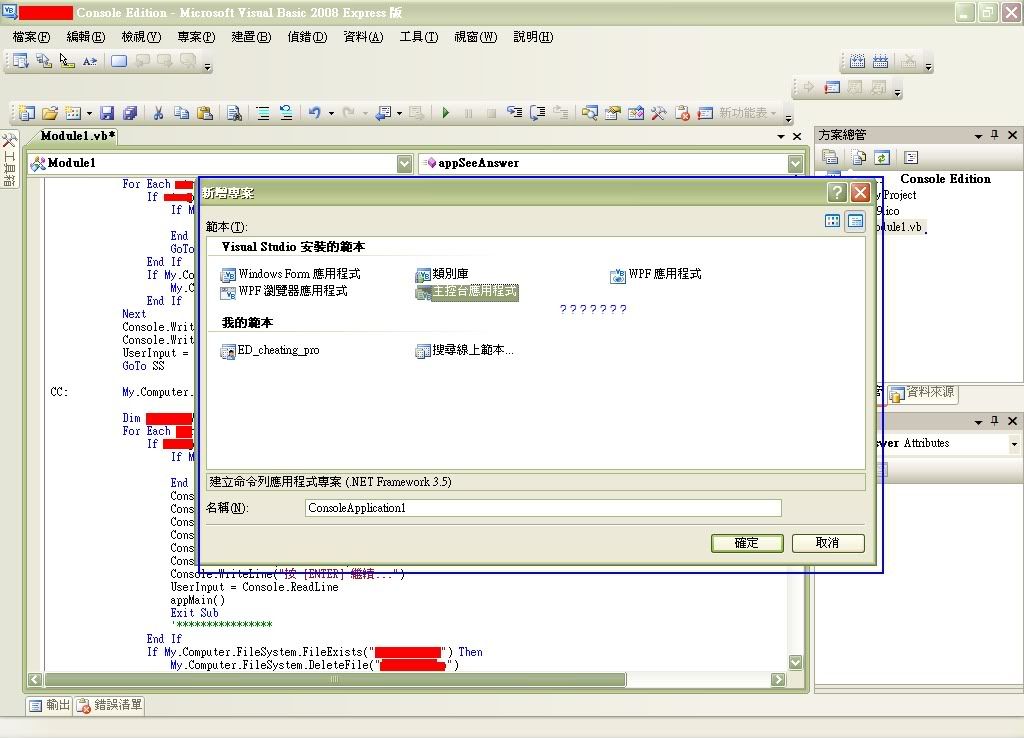
Task: Select the WPF 應用程式 template
Action: (x=656, y=274)
